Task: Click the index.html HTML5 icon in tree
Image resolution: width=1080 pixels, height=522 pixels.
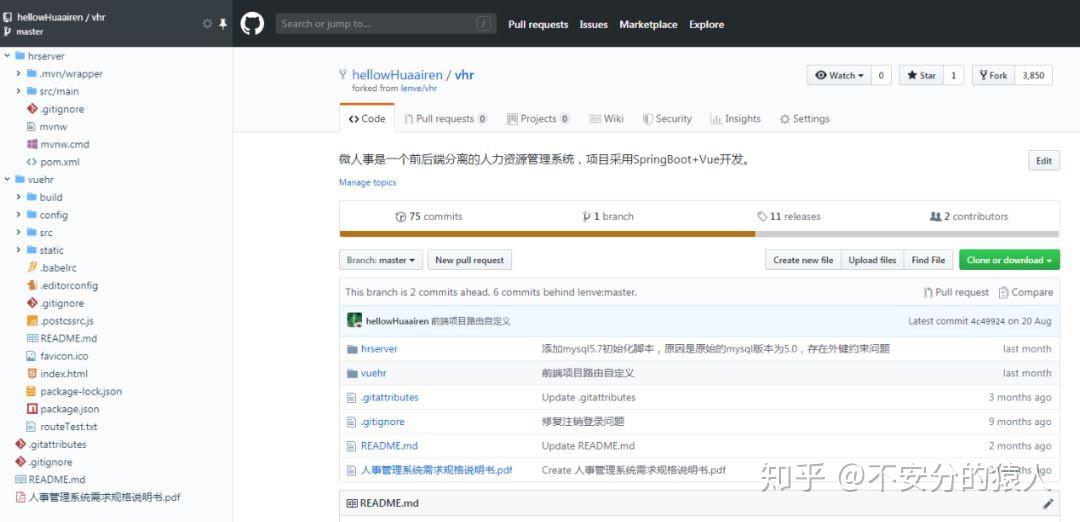Action: tap(32, 373)
